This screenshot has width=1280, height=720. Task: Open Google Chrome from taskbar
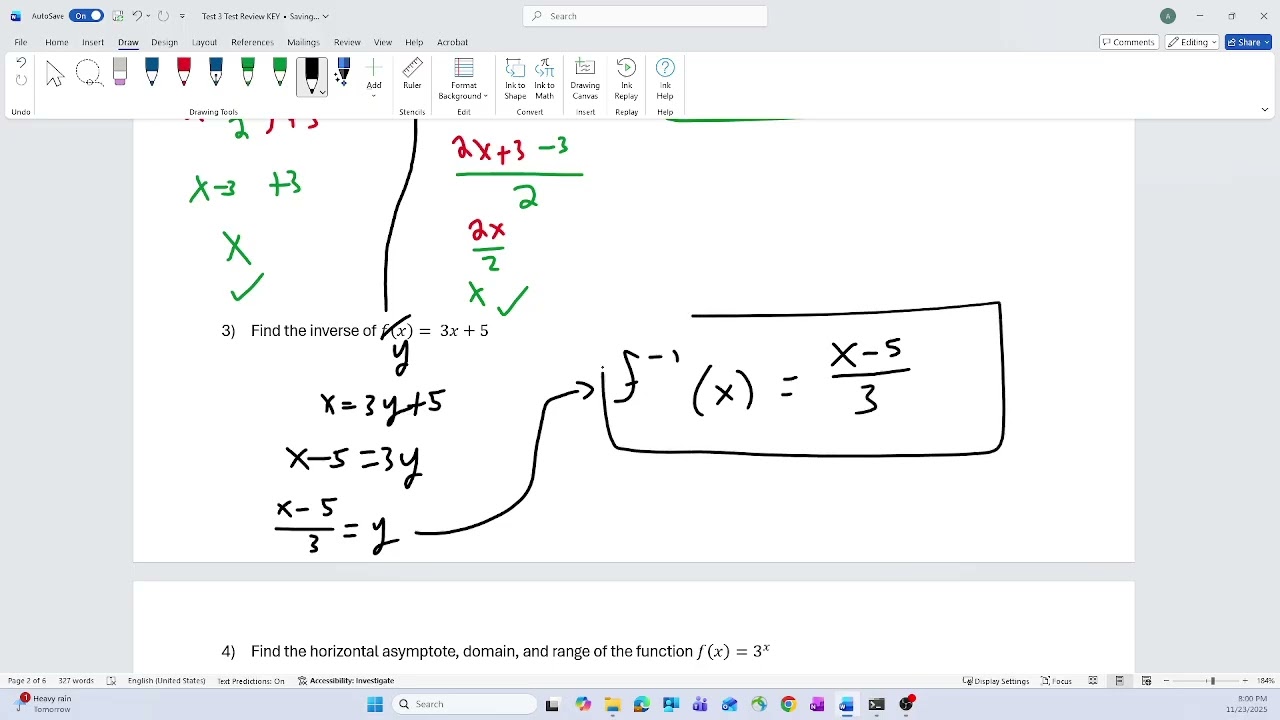(788, 705)
